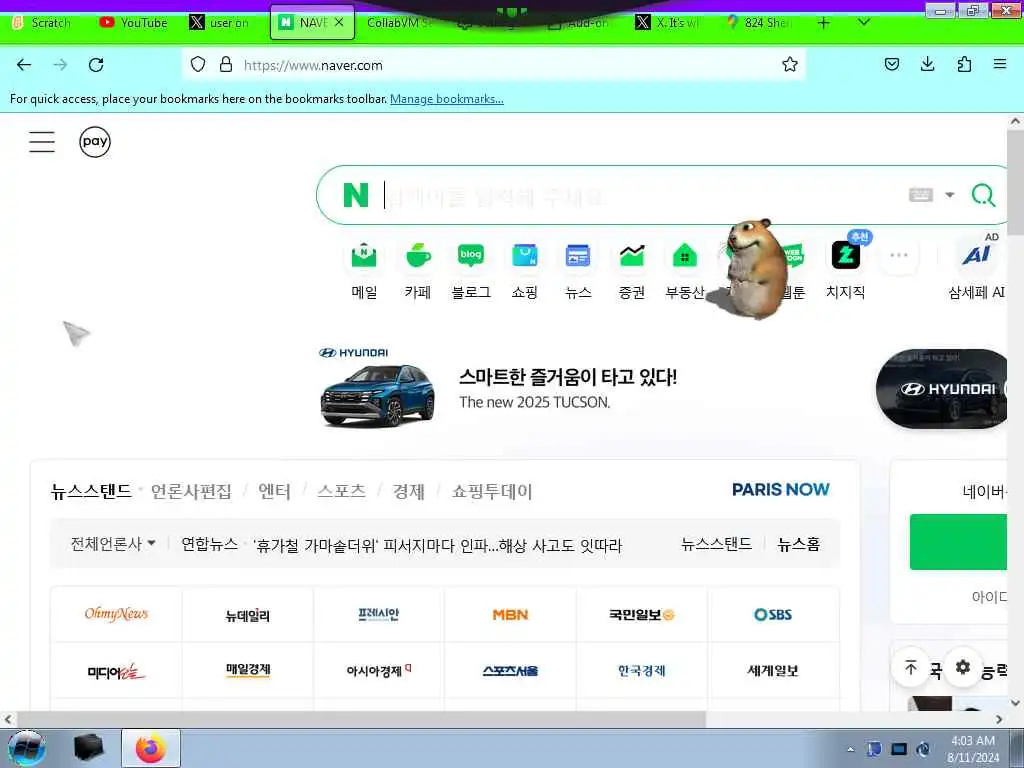
Task: Switch to the CollabVM tab
Action: pyautogui.click(x=400, y=23)
